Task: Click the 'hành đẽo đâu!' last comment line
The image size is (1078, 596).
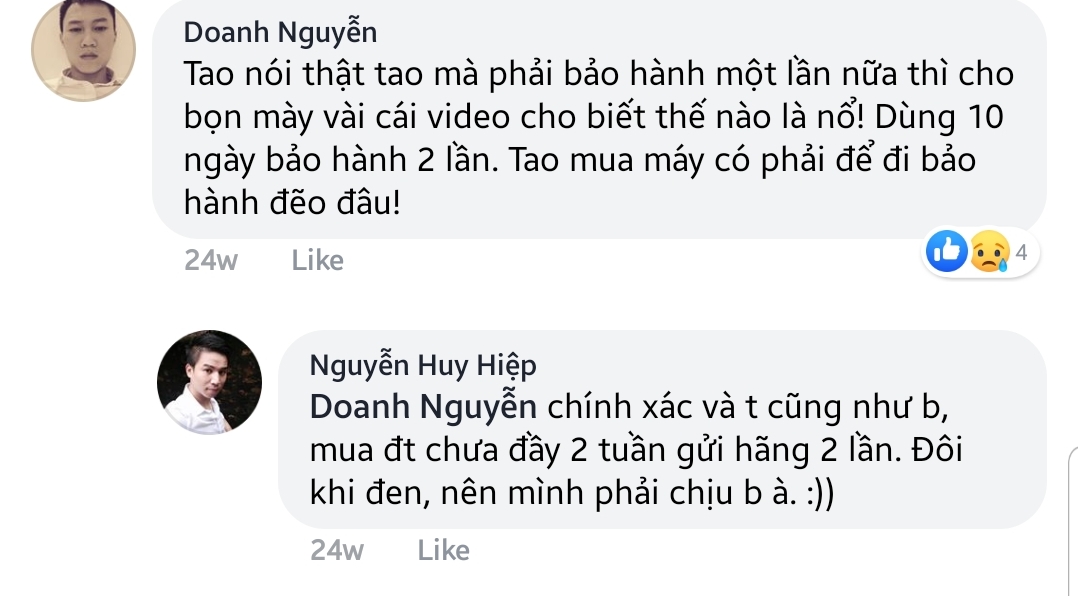Action: (292, 203)
